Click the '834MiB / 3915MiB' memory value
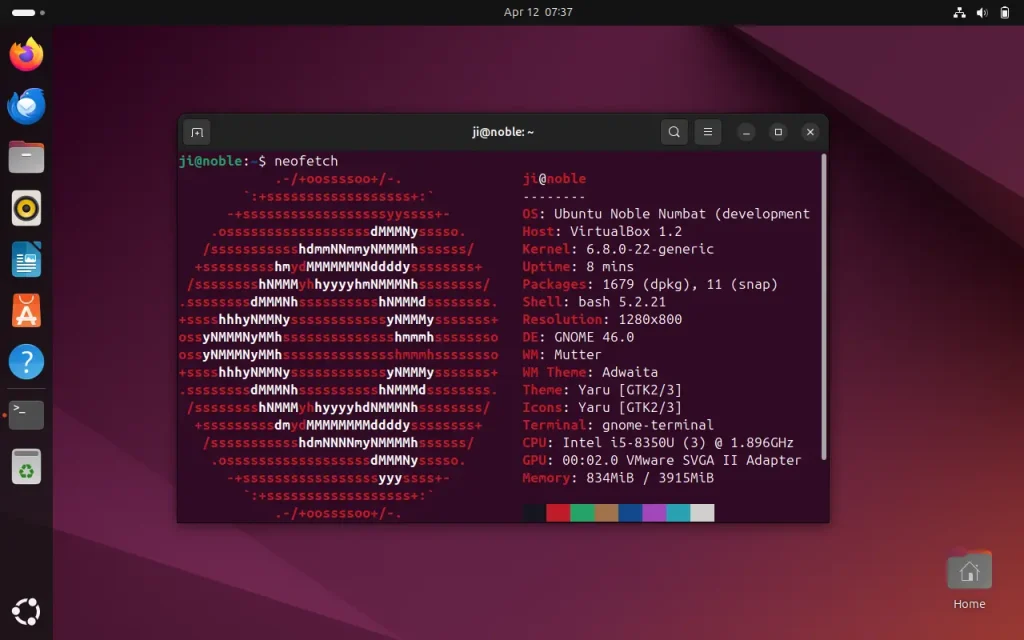 (x=650, y=479)
